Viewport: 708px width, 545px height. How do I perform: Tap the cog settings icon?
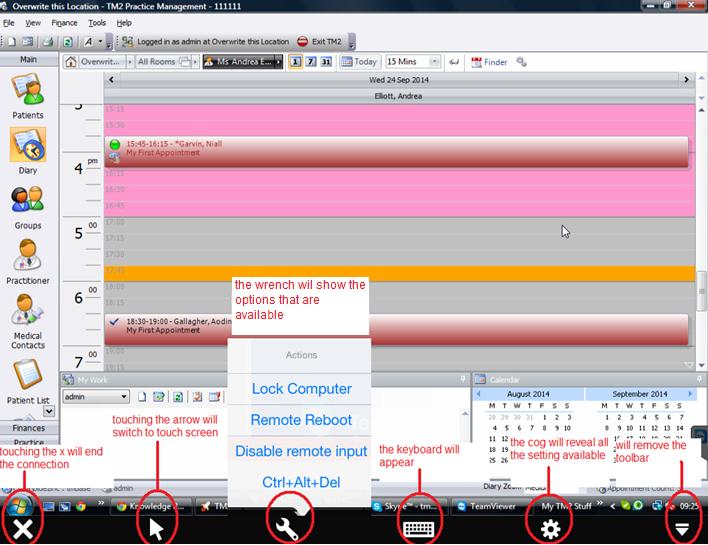point(550,529)
